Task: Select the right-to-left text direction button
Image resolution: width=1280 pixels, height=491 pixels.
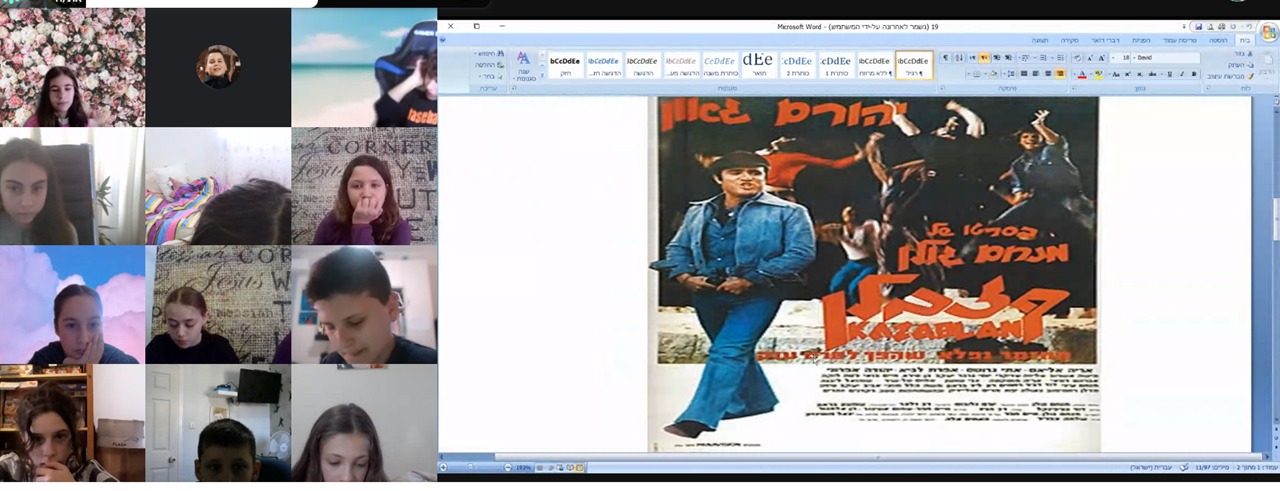Action: click(x=984, y=58)
